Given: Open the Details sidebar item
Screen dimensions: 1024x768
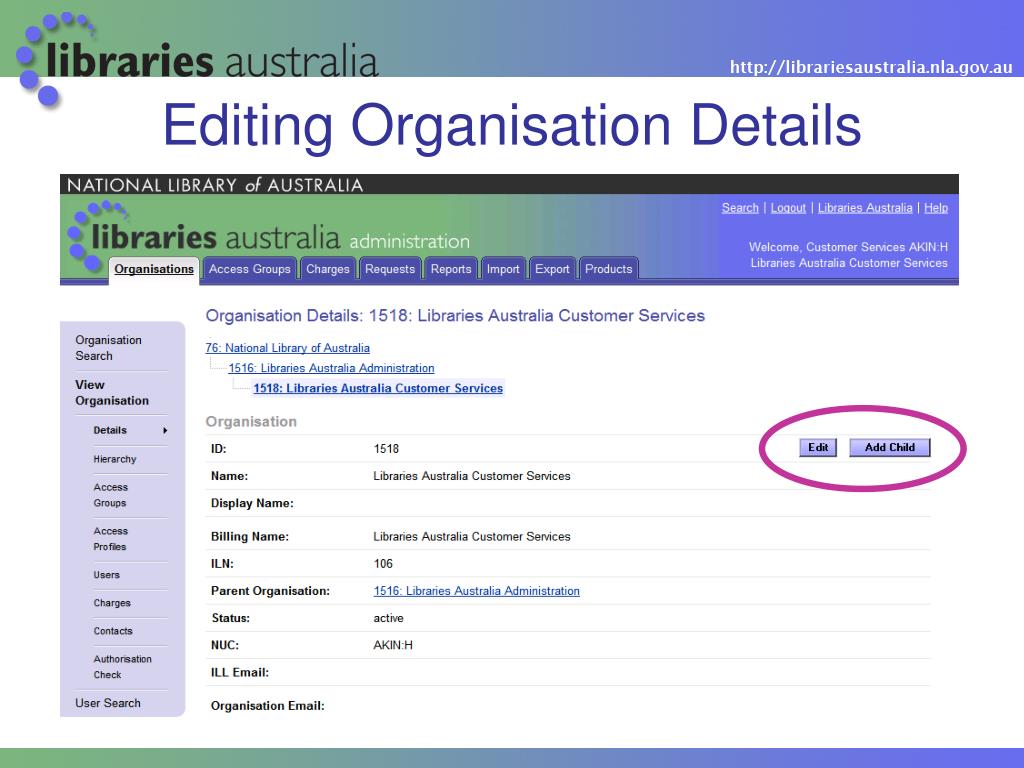Looking at the screenshot, I should (x=110, y=430).
